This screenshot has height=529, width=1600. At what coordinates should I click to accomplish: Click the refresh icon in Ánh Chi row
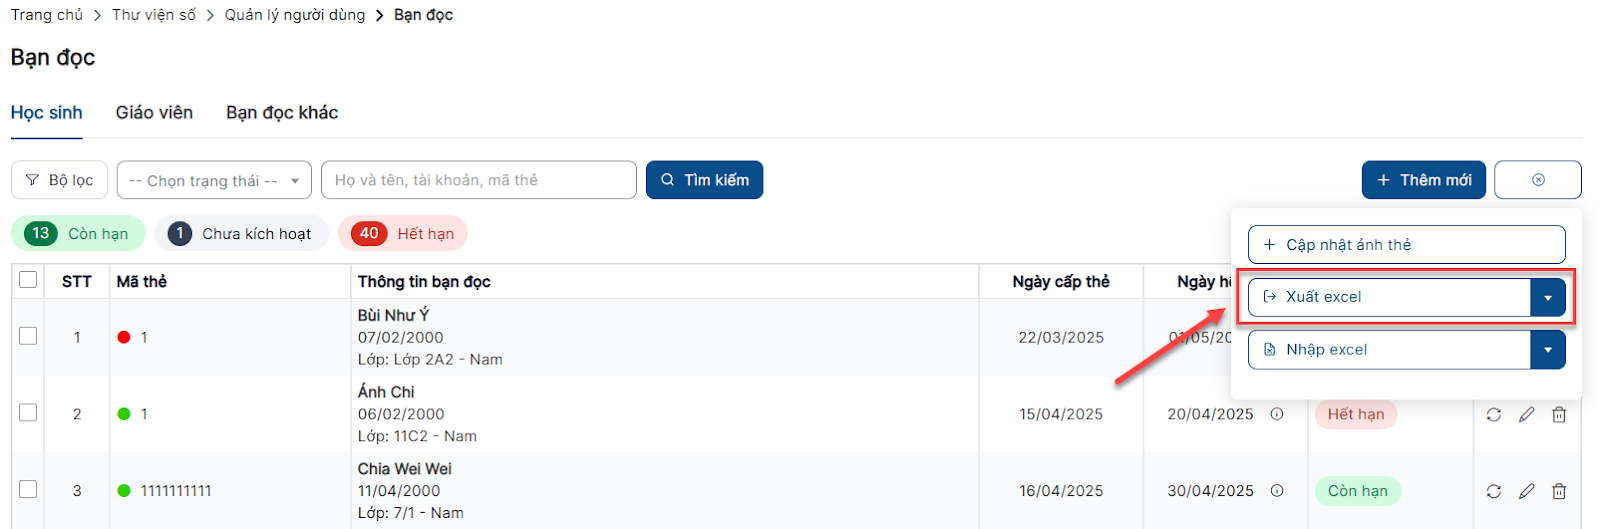[1494, 414]
